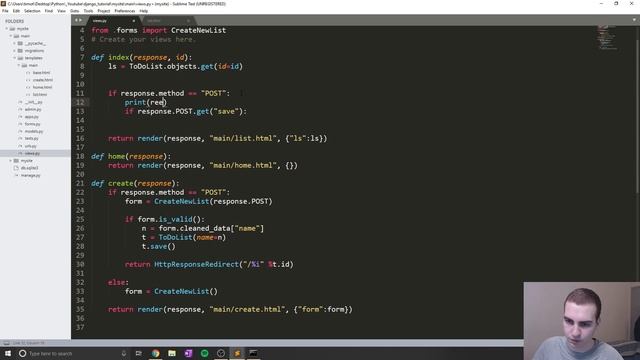Screen dimensions: 640x360
Task: Collapse the main folder inside templates
Action: pos(18,65)
